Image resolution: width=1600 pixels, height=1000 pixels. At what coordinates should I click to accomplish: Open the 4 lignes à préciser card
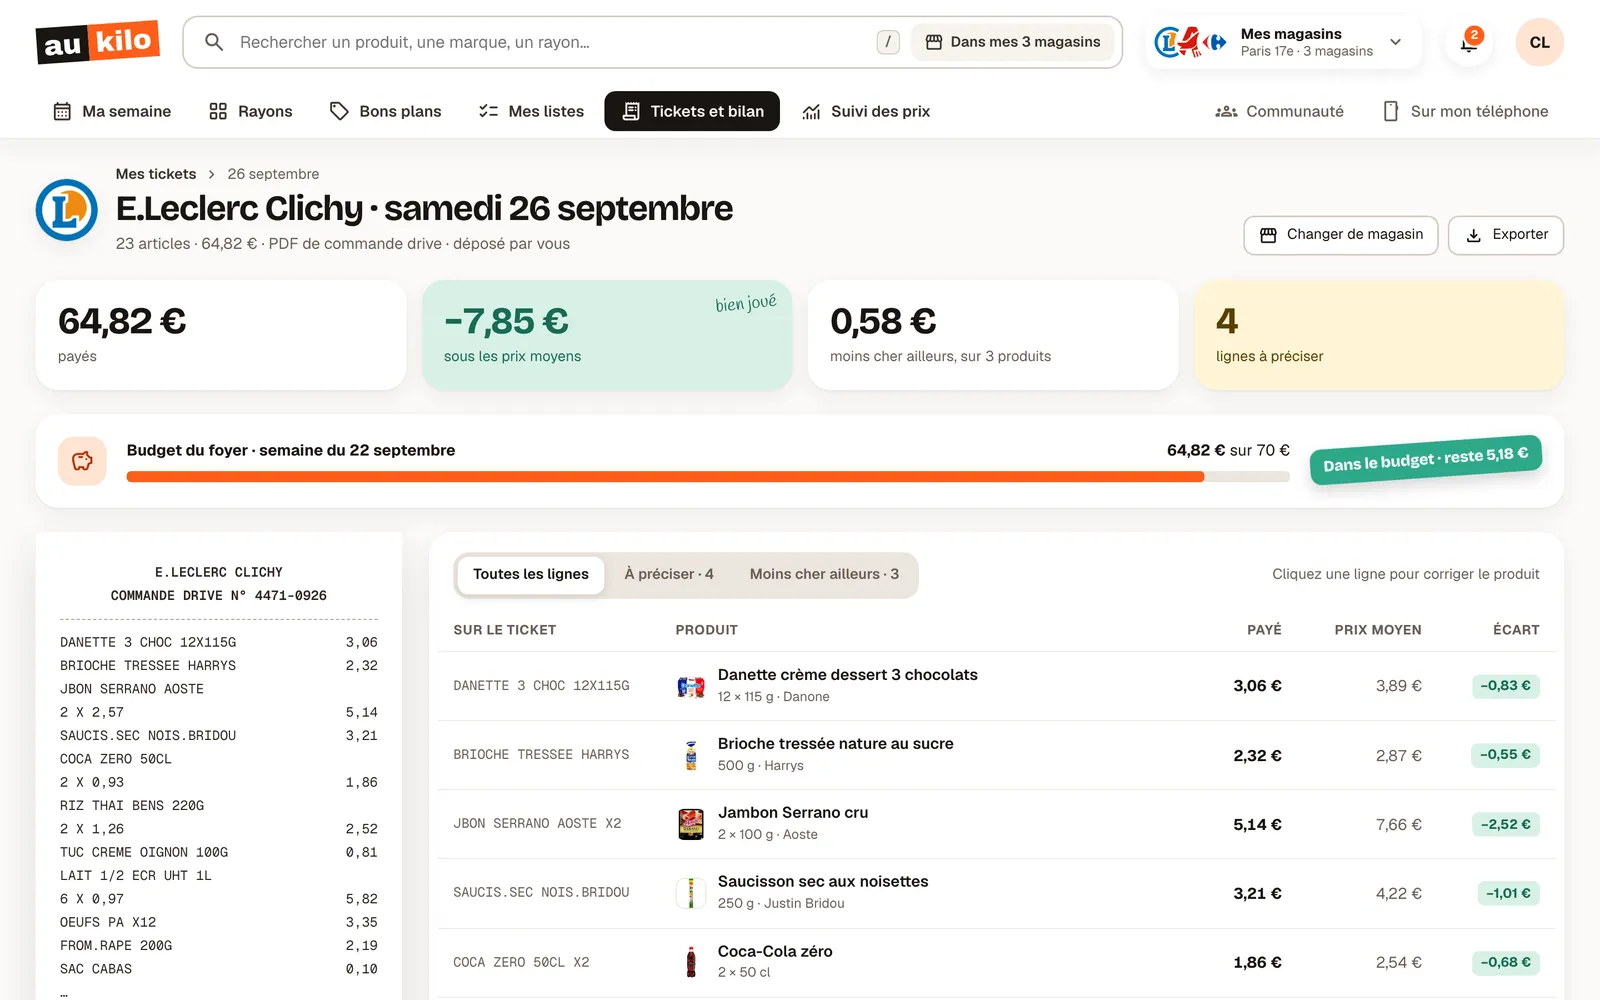1379,335
